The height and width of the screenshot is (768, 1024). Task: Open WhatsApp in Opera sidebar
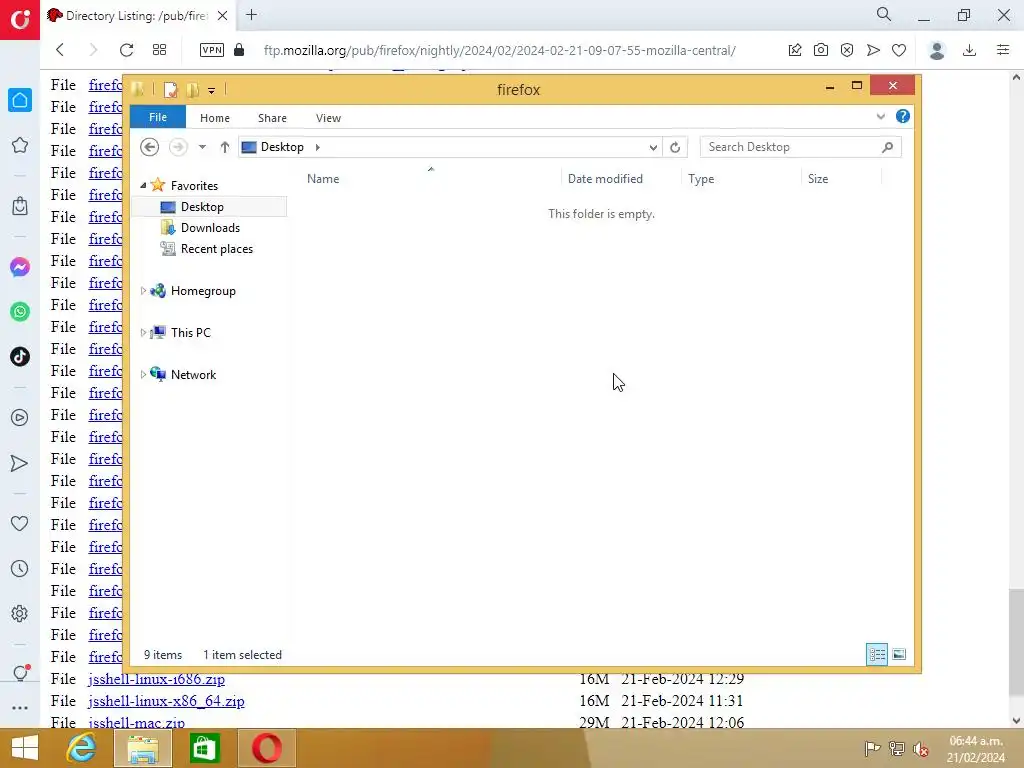(x=20, y=312)
